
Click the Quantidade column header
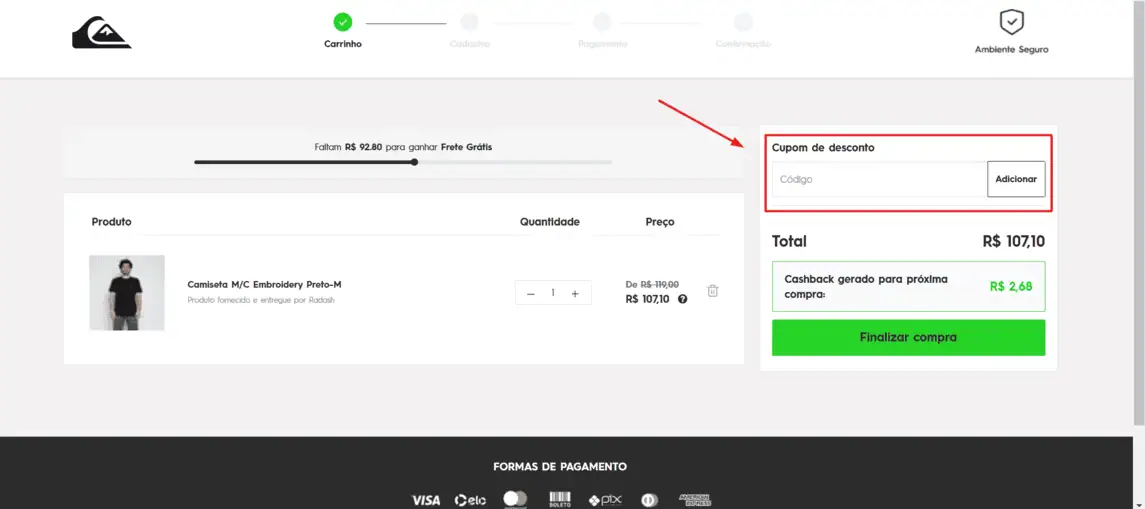click(x=550, y=221)
